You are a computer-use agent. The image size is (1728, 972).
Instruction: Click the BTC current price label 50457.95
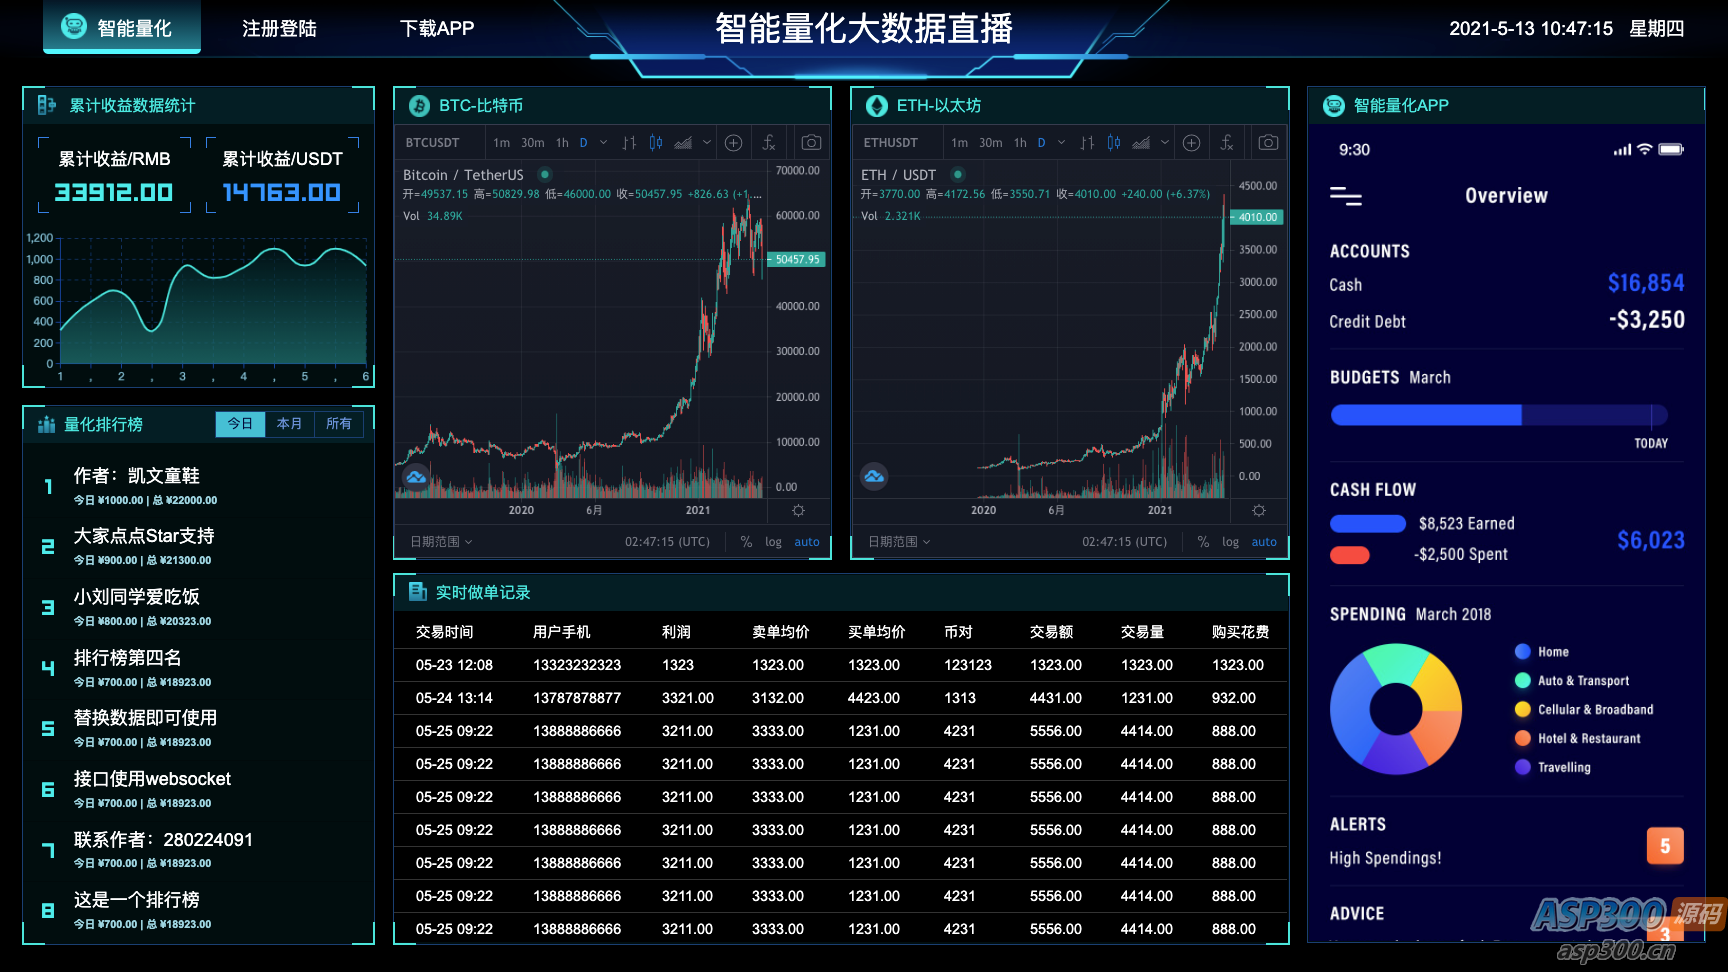click(796, 260)
